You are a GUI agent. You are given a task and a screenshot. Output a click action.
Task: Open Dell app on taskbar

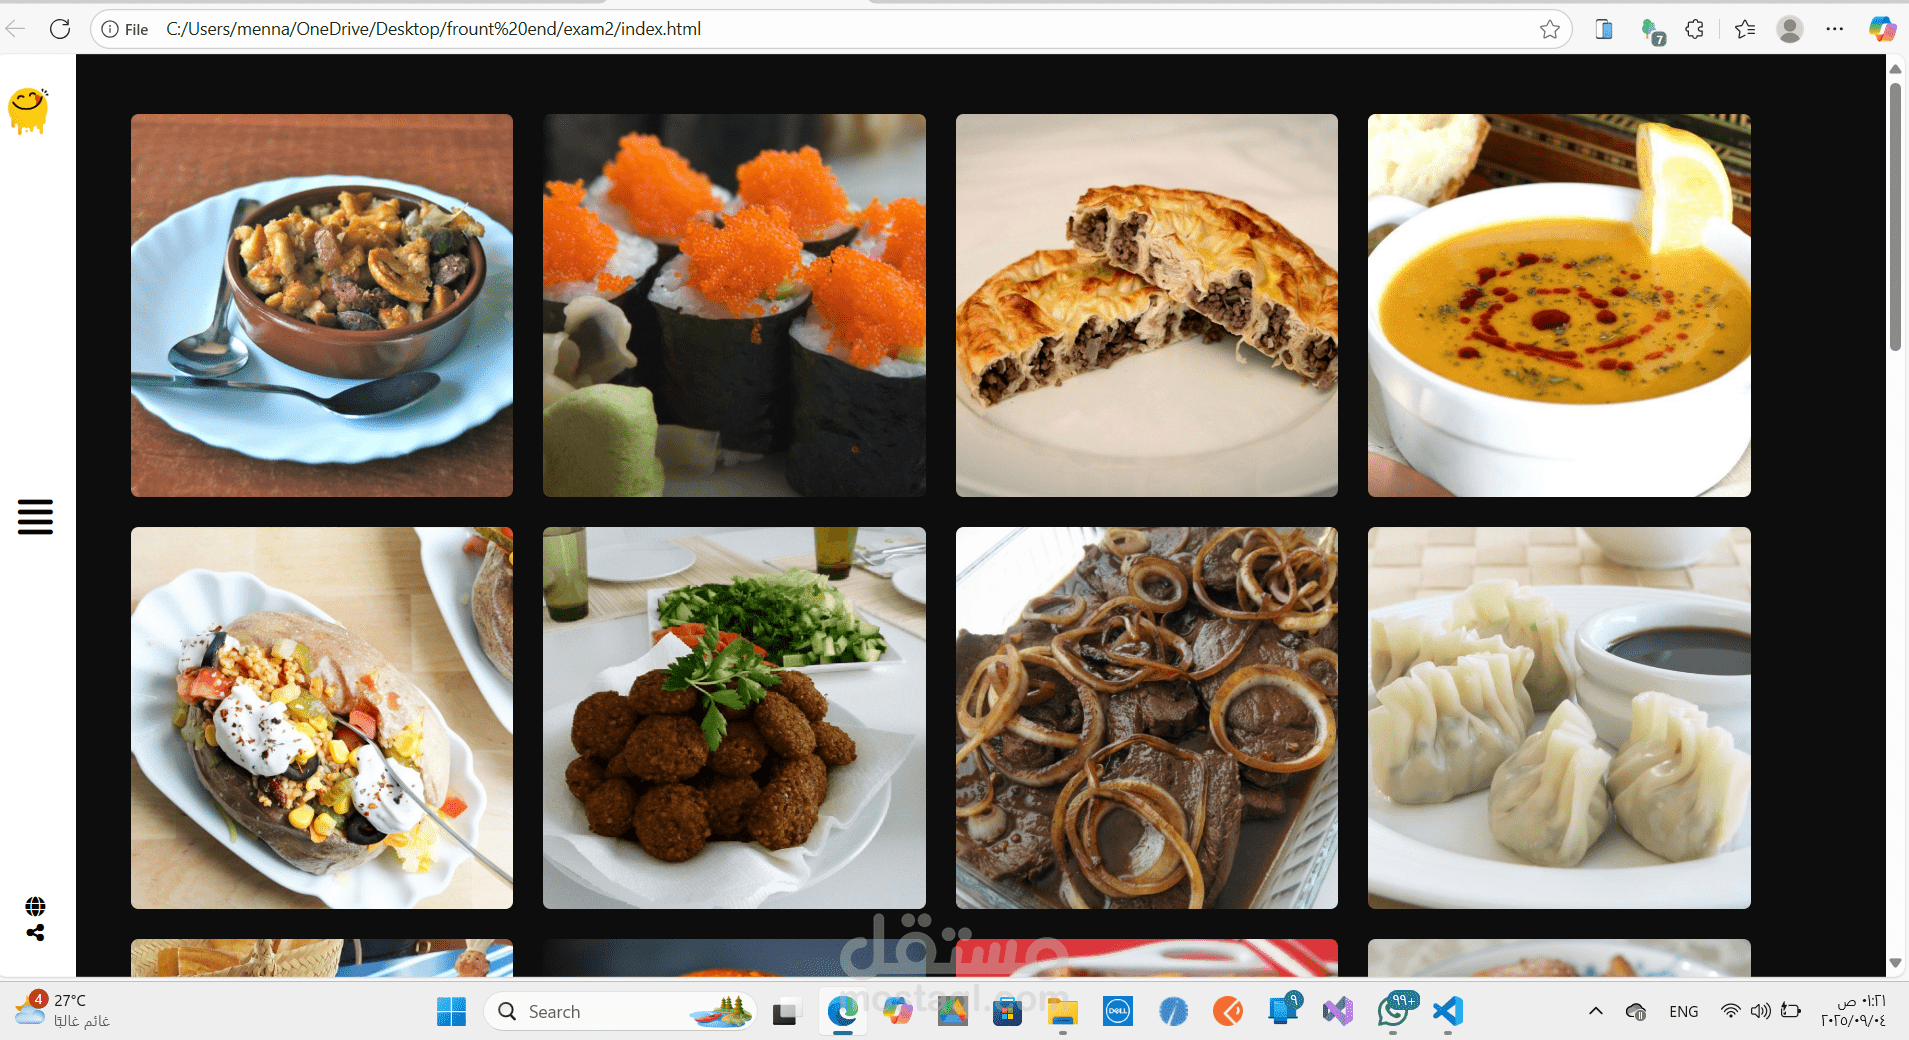[x=1117, y=1012]
